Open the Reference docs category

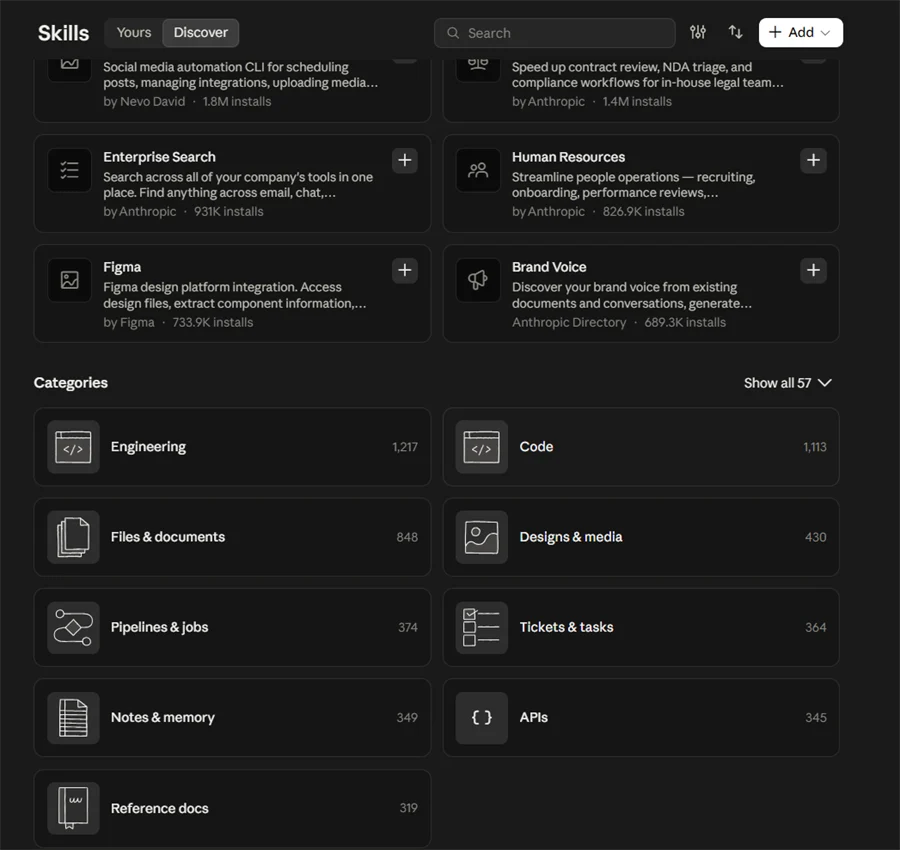232,808
